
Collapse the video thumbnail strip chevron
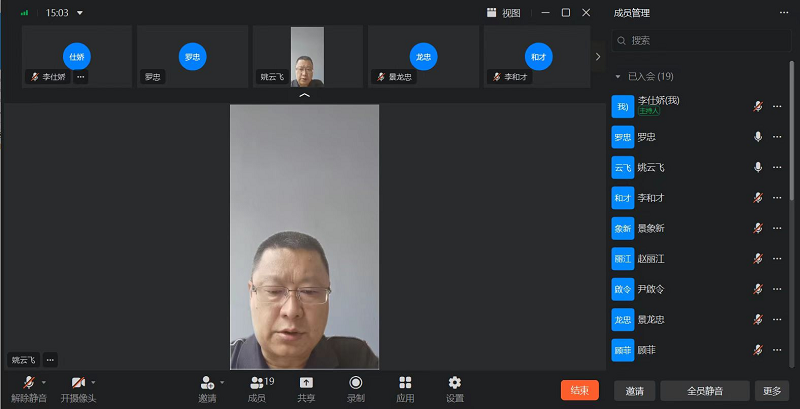click(305, 96)
